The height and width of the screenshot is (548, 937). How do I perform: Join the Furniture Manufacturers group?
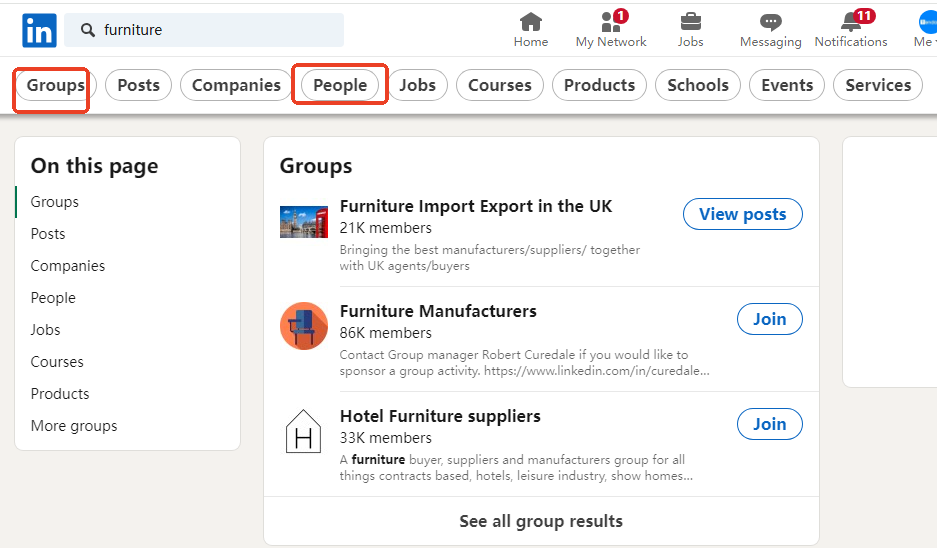770,319
